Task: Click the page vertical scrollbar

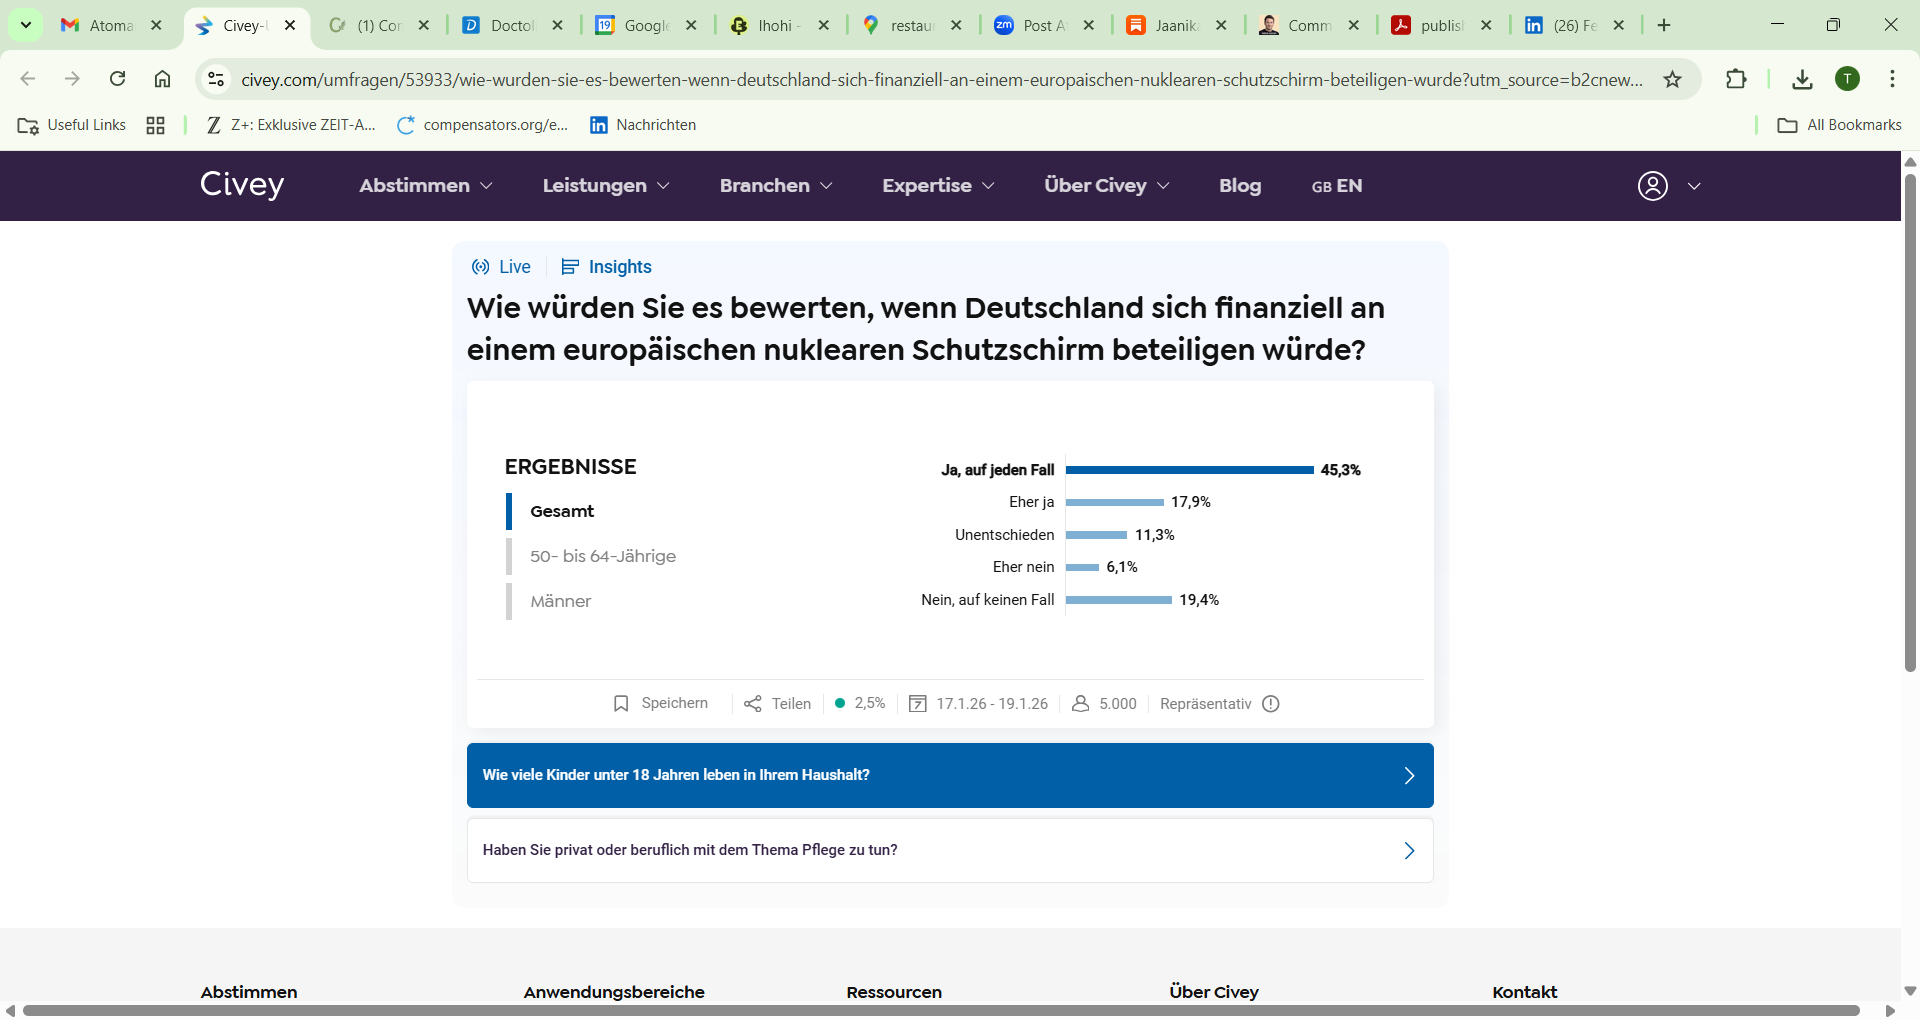Action: (1910, 420)
